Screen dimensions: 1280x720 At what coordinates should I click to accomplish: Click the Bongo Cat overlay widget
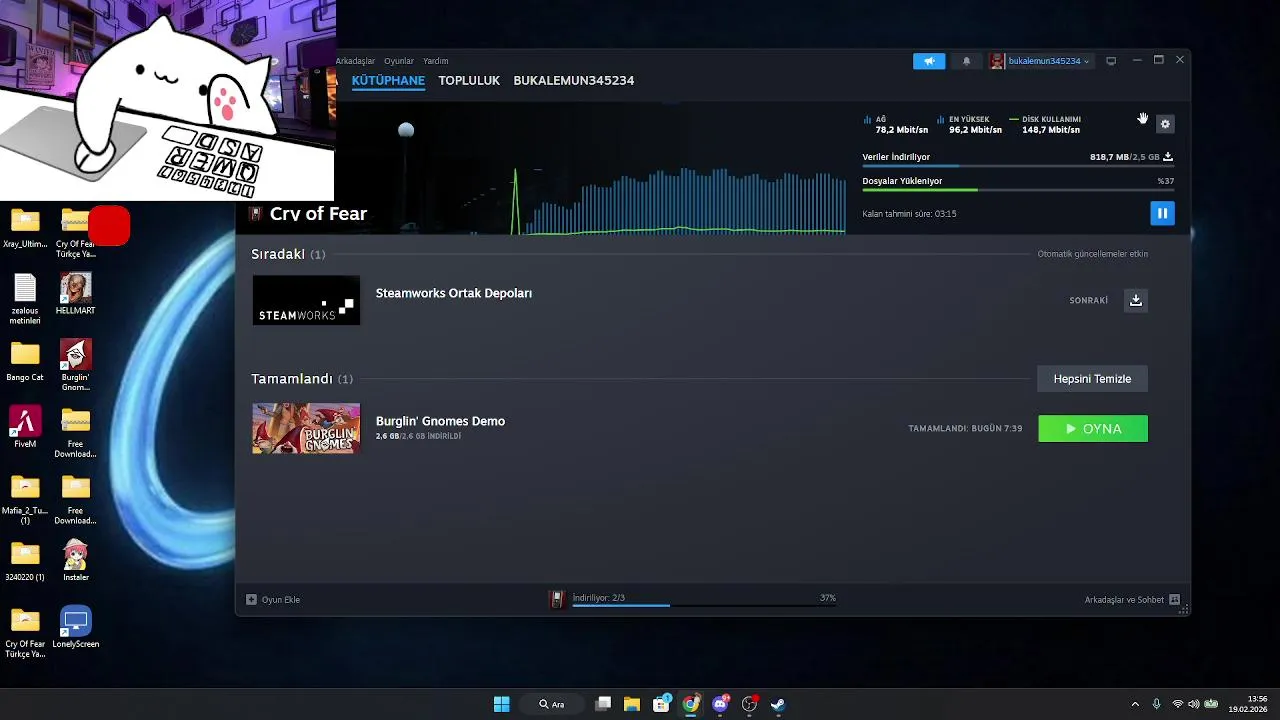pyautogui.click(x=167, y=100)
